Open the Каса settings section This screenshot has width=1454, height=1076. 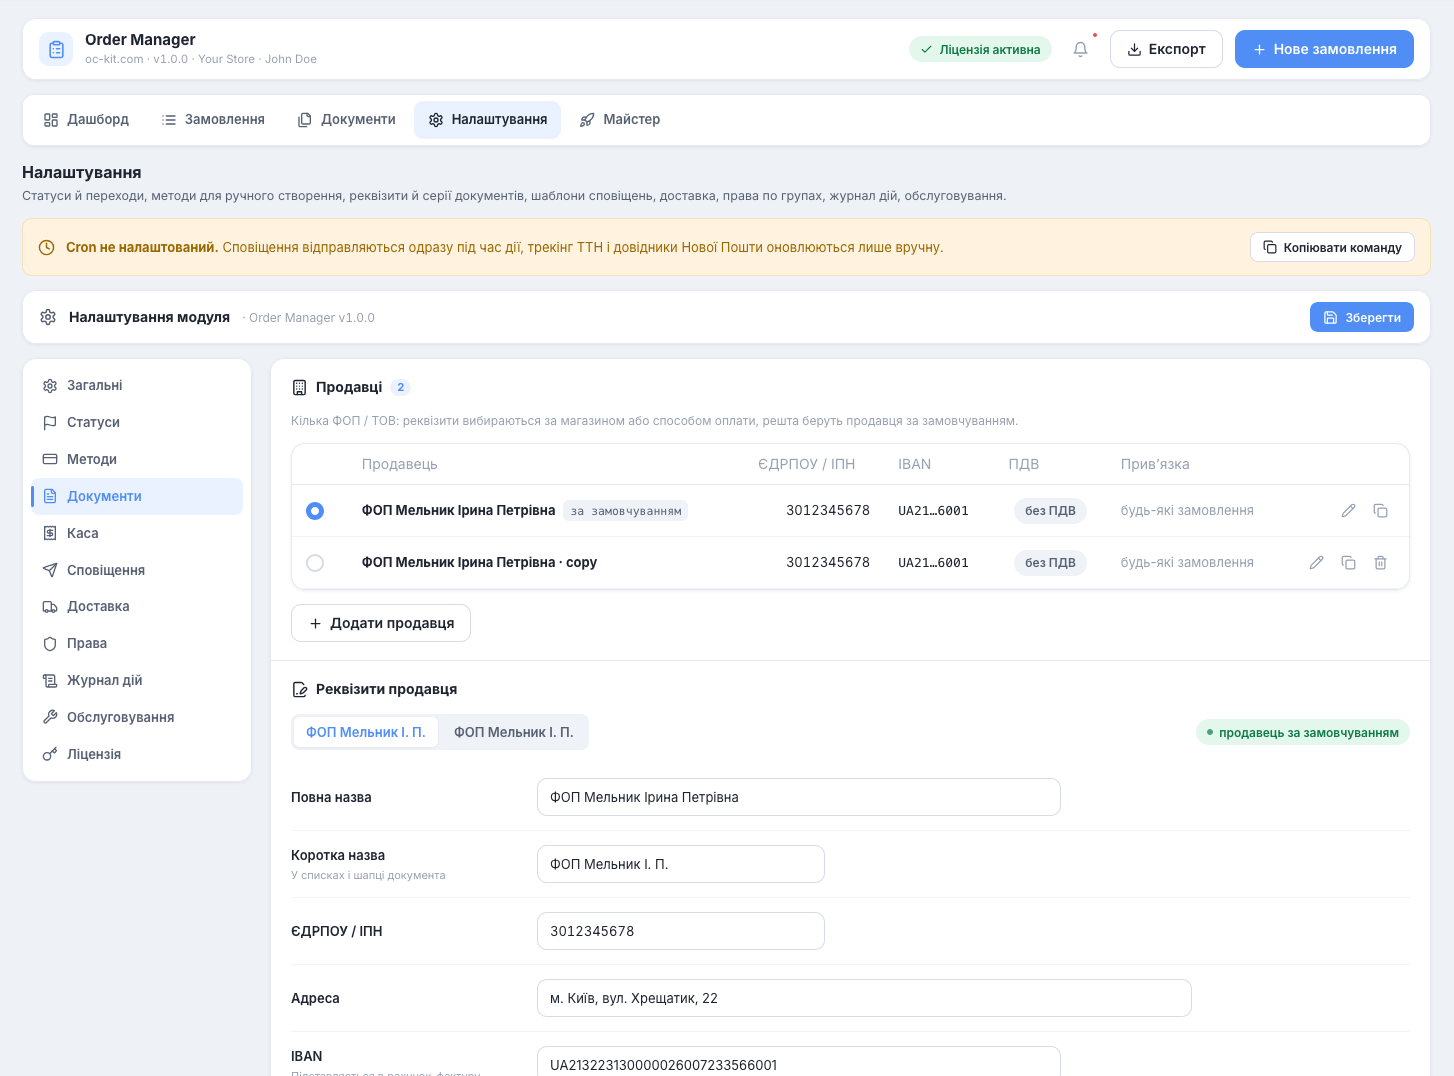pyautogui.click(x=137, y=533)
